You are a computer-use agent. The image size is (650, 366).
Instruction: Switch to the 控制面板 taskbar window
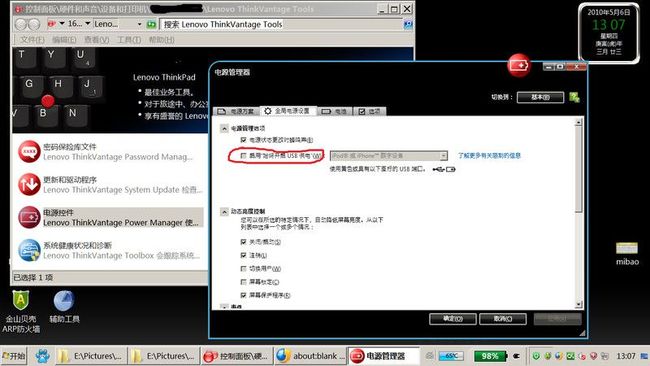(x=237, y=356)
